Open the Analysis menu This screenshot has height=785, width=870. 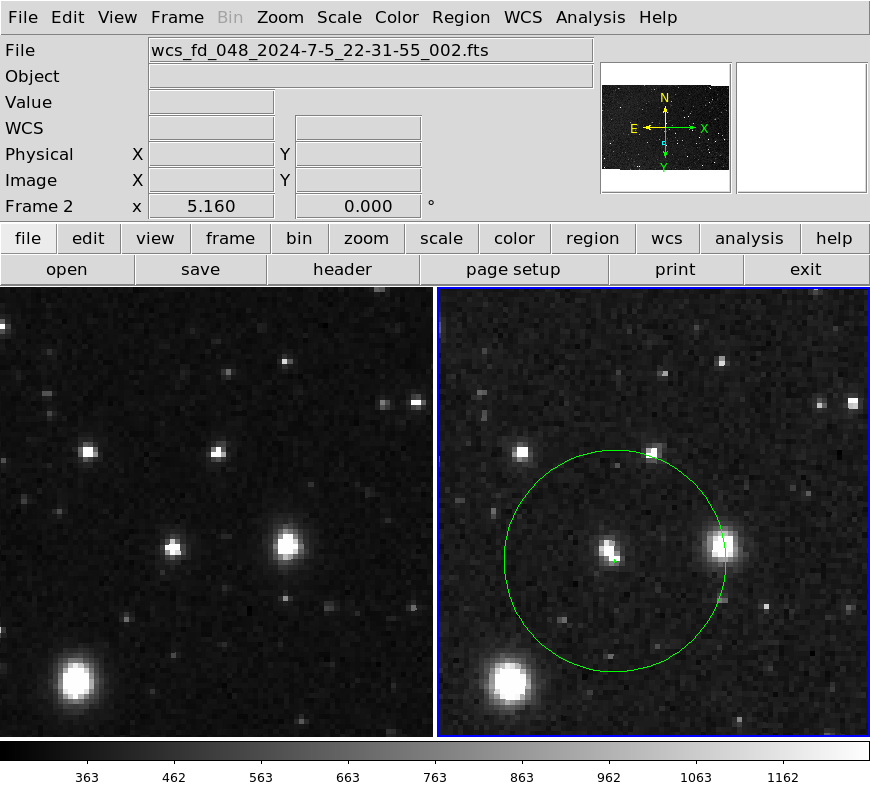[590, 17]
